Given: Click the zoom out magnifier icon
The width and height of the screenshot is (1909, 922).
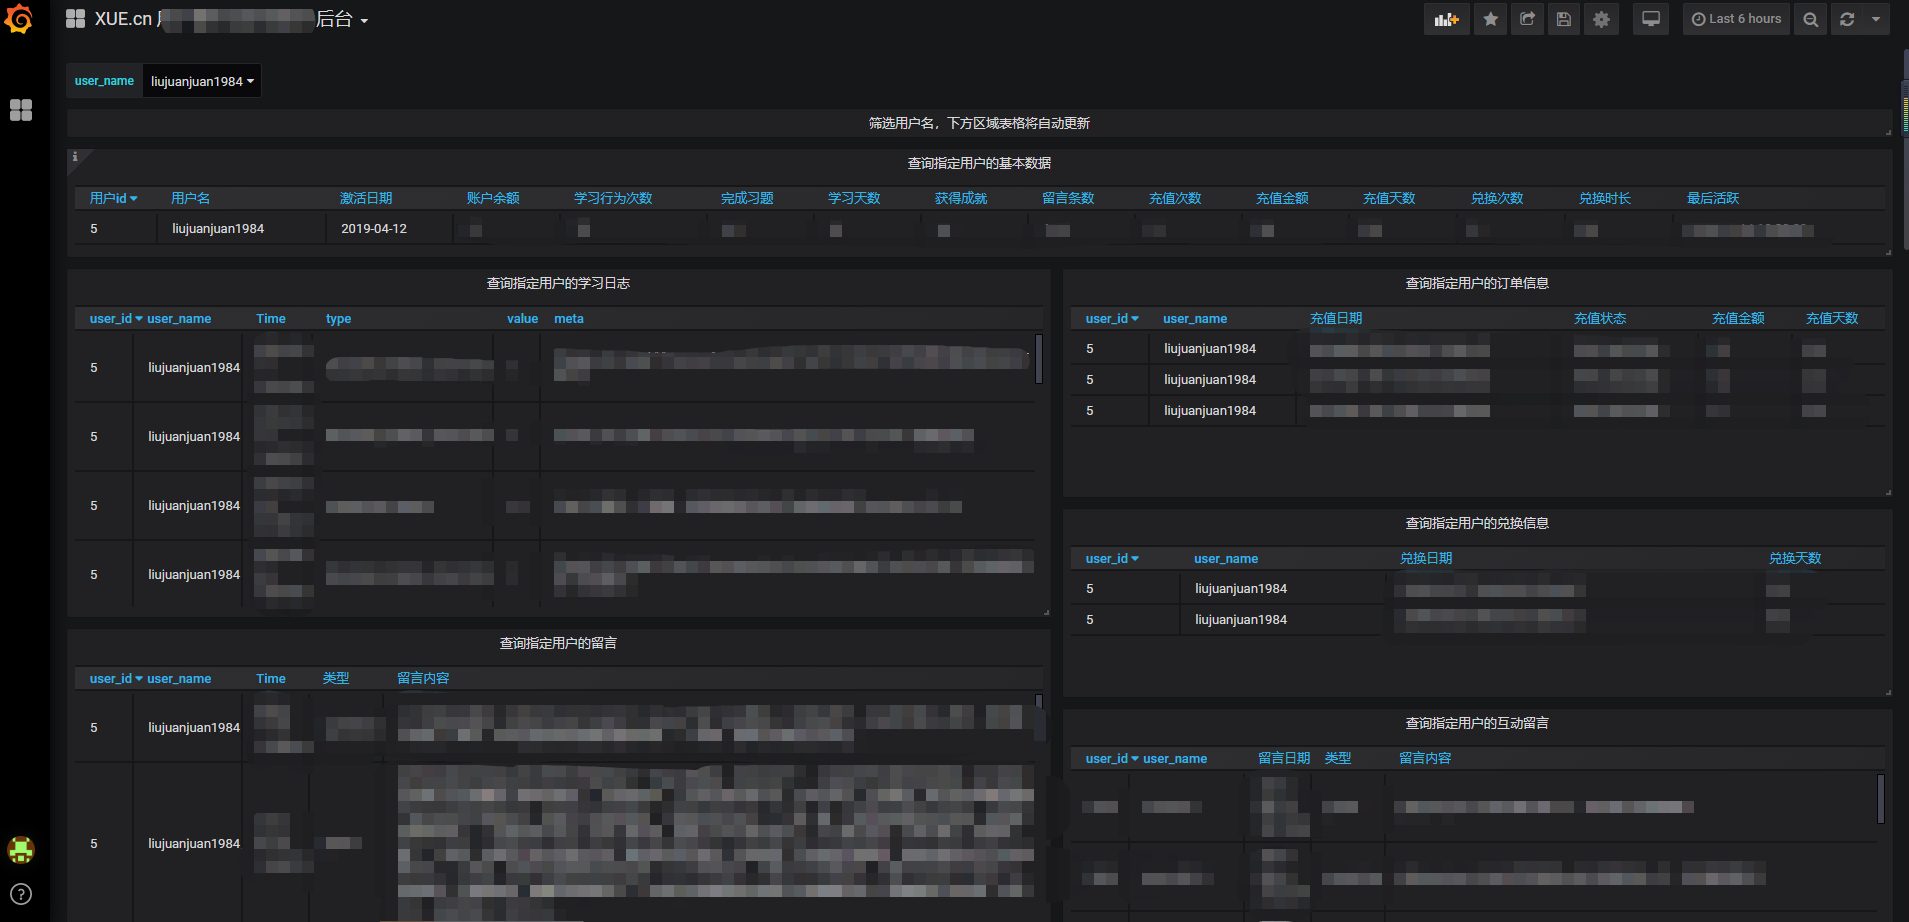Looking at the screenshot, I should [1810, 19].
